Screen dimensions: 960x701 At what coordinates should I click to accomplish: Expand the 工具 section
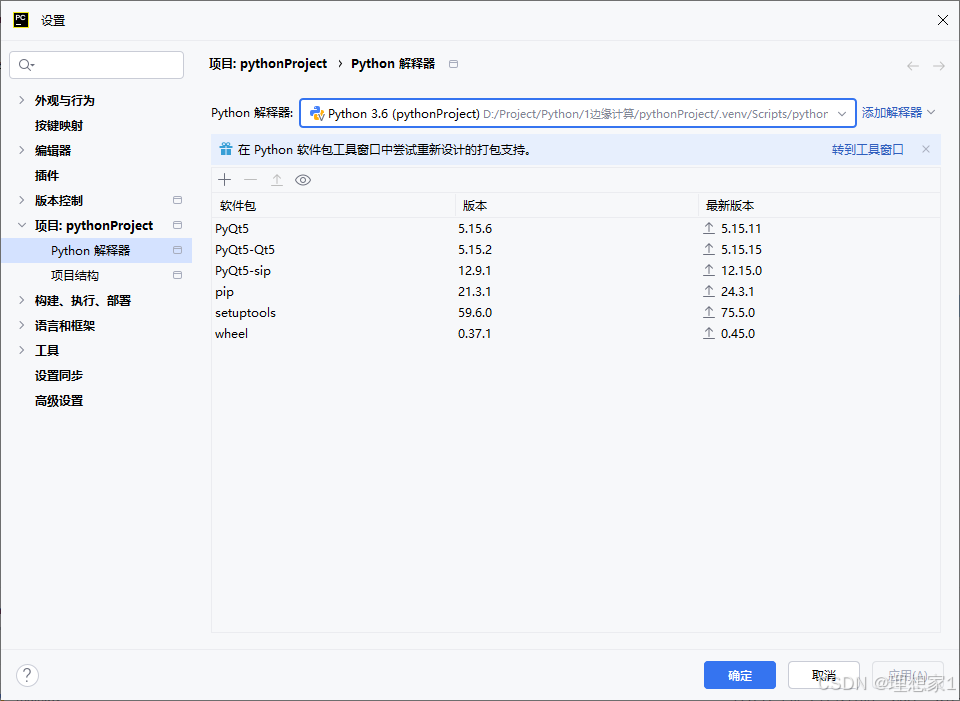tap(22, 350)
